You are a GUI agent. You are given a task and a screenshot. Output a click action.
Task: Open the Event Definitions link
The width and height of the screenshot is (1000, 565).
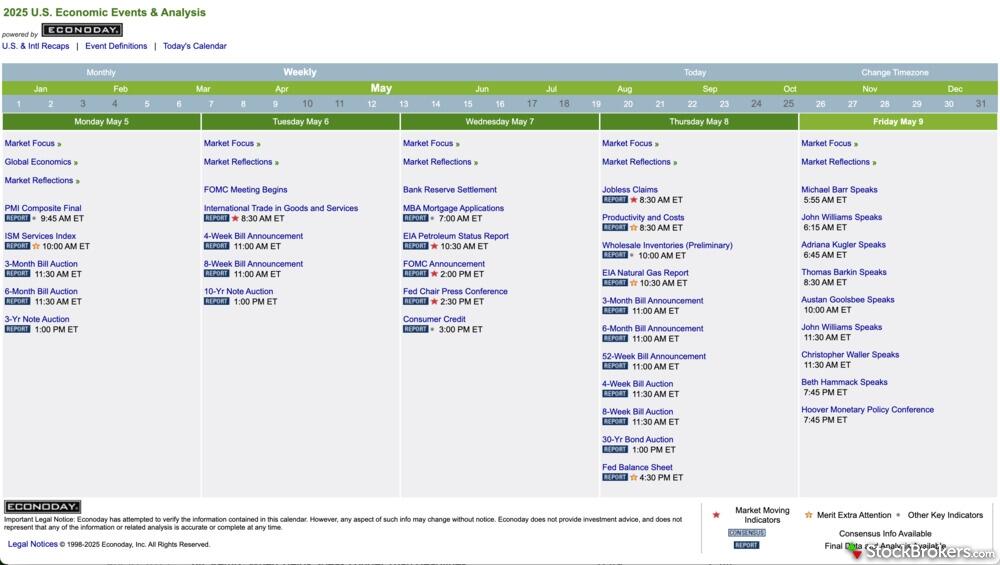click(116, 46)
